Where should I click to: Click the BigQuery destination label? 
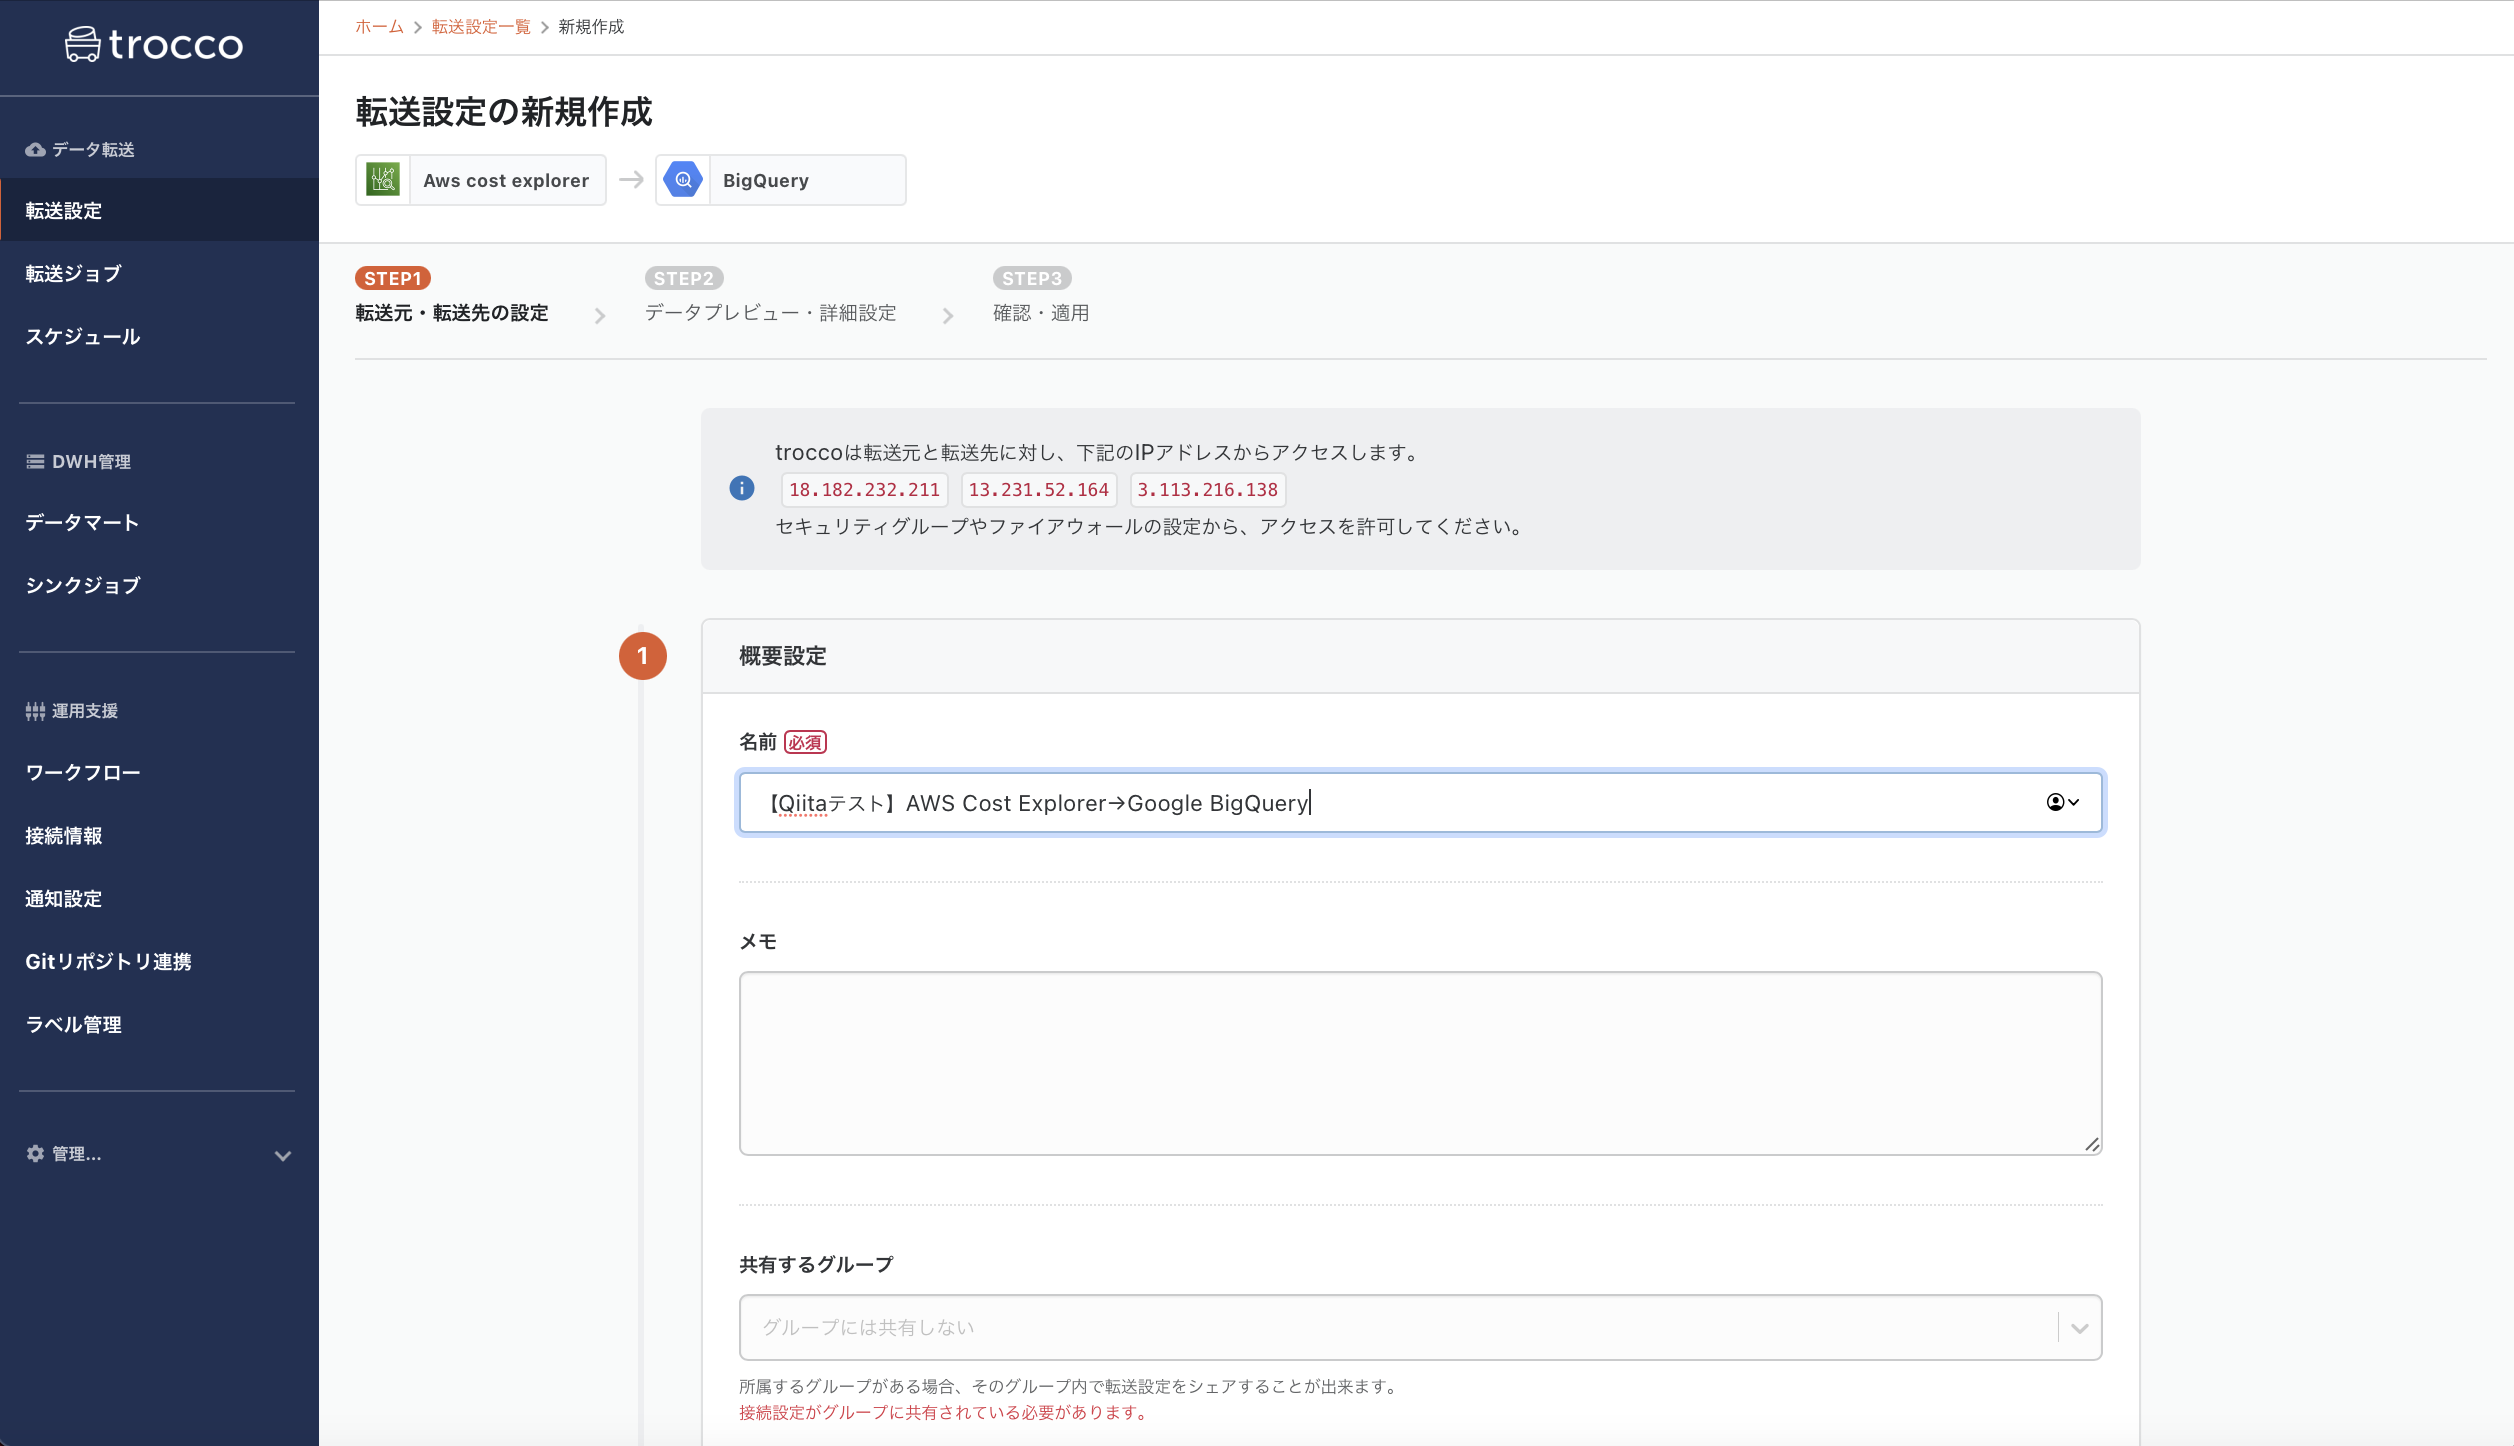tap(766, 181)
